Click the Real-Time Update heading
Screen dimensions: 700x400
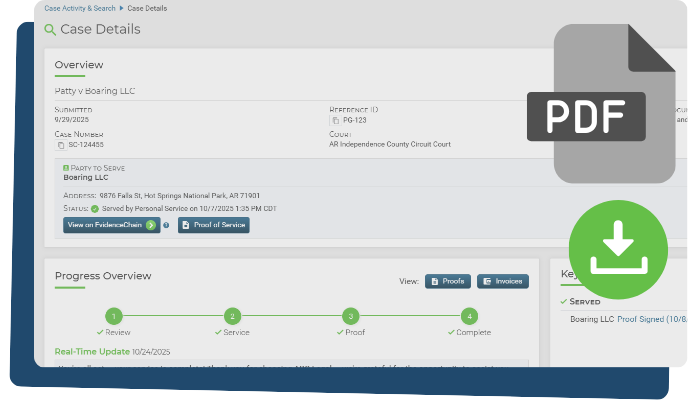click(92, 352)
